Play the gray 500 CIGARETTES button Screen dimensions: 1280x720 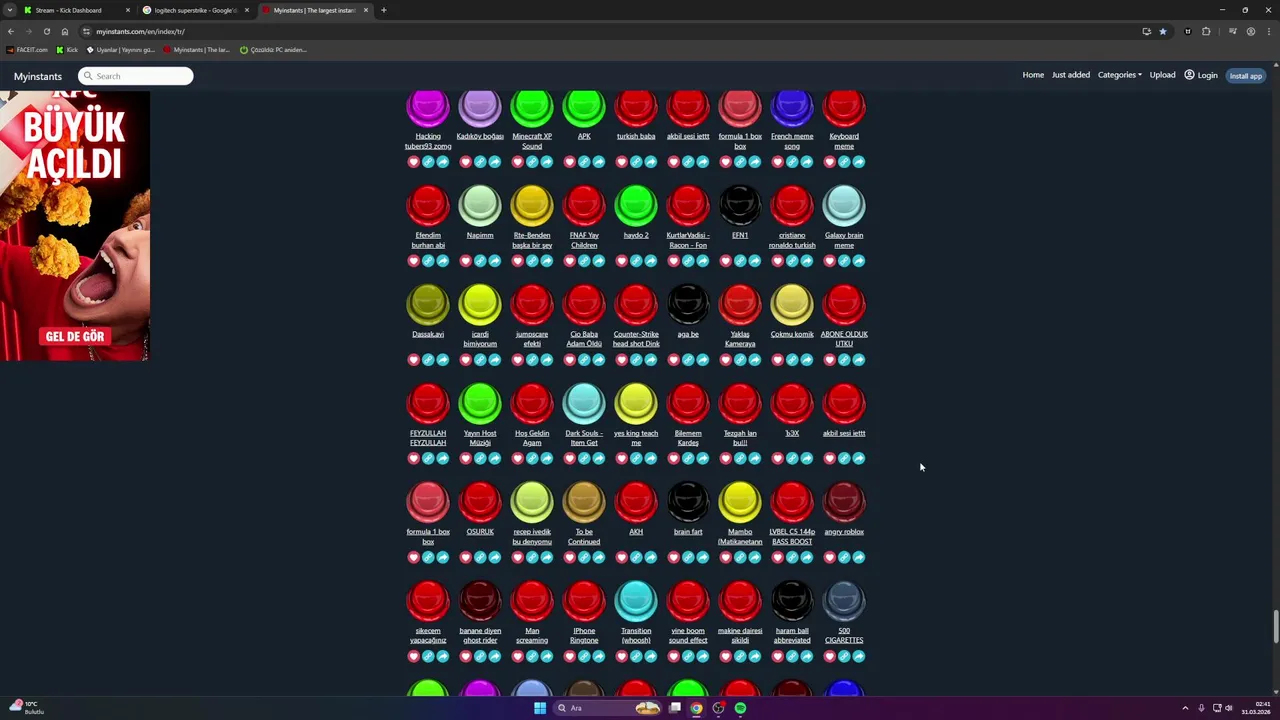[x=844, y=601]
